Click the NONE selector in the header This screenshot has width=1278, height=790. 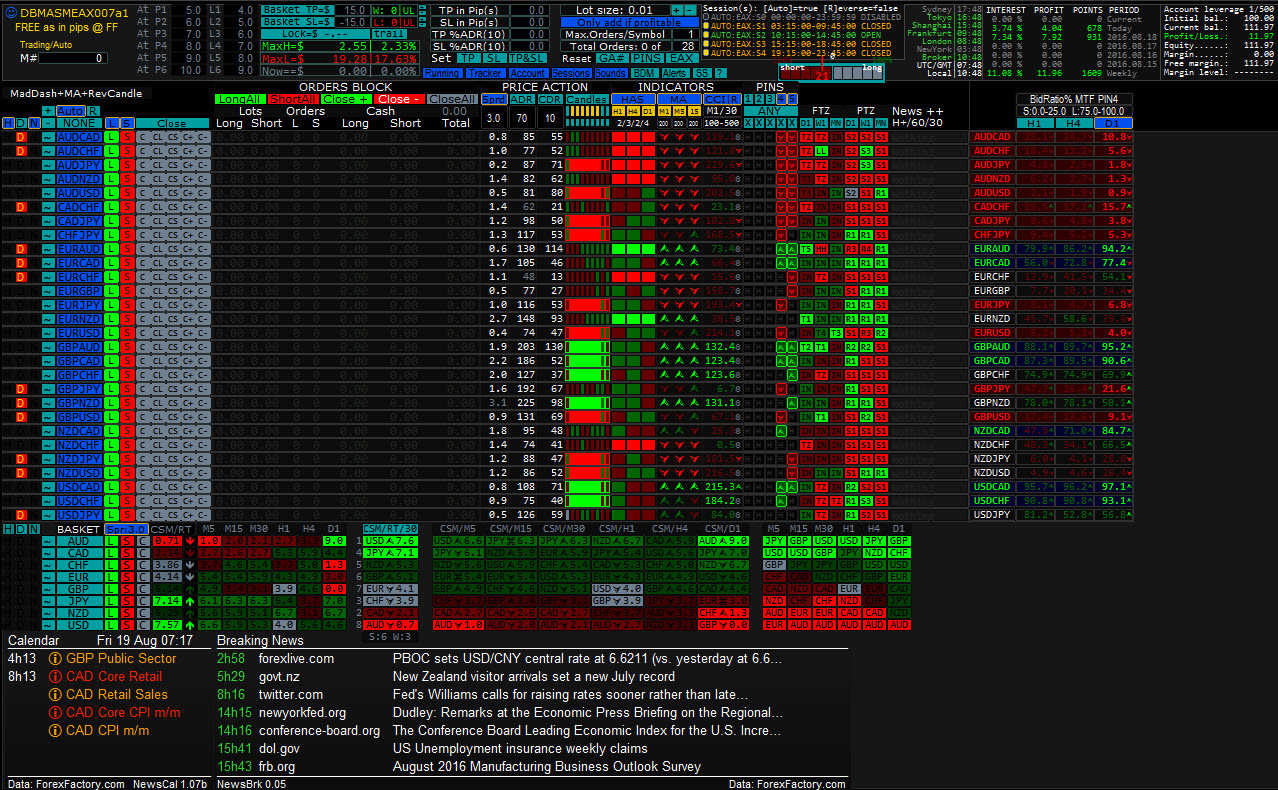[x=78, y=123]
